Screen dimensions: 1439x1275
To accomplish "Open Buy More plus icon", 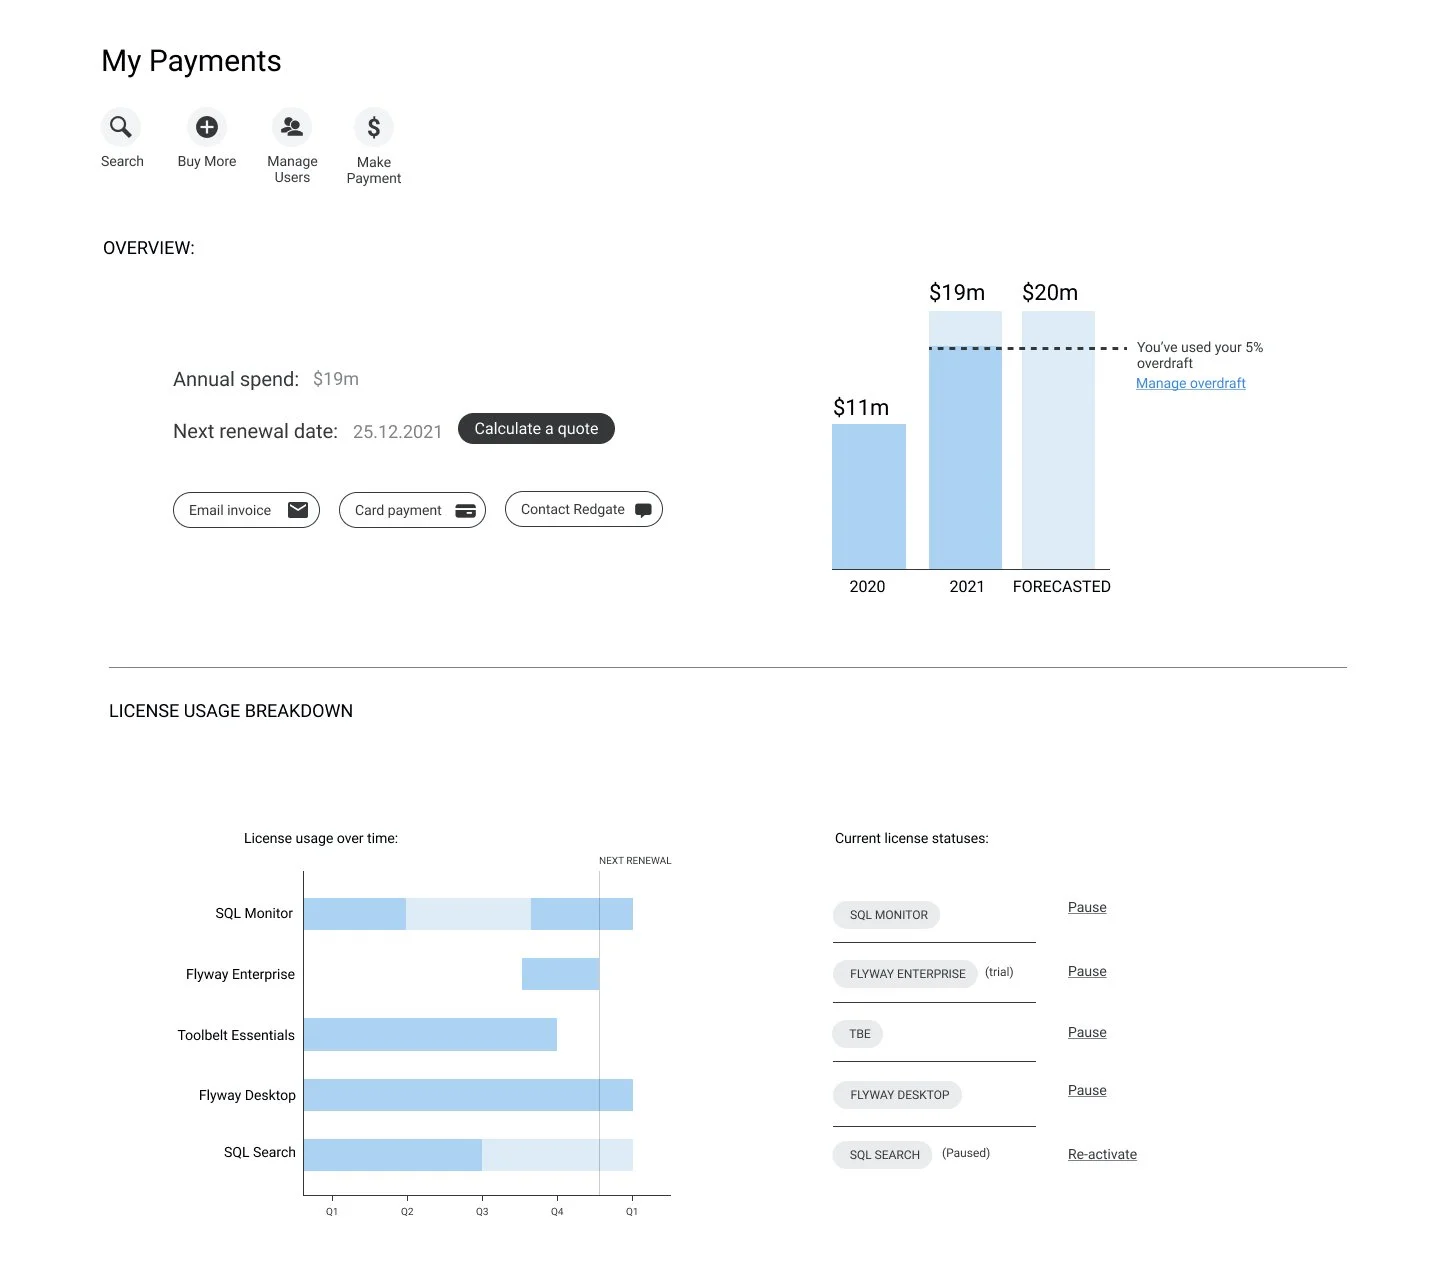I will (x=207, y=127).
